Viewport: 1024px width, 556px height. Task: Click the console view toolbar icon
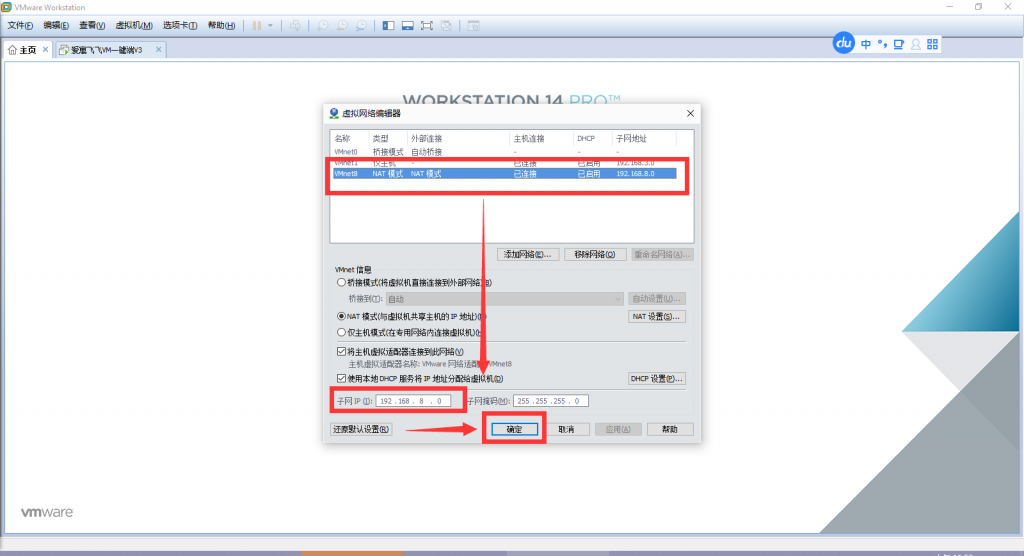coord(473,25)
